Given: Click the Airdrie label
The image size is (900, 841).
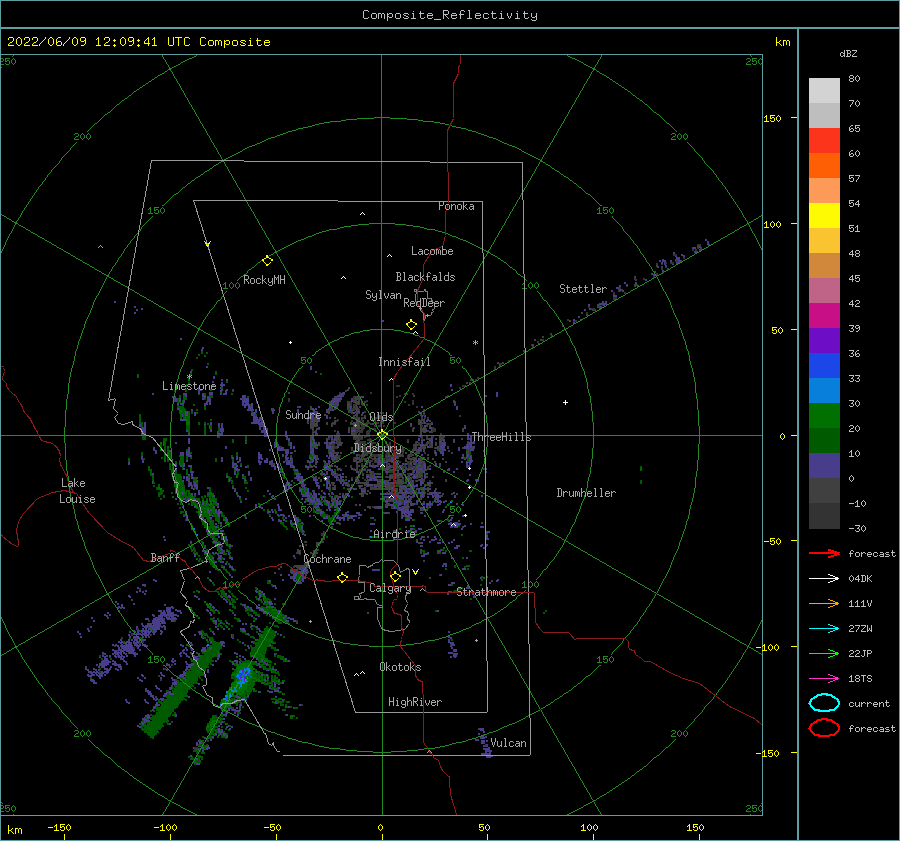Looking at the screenshot, I should 394,534.
